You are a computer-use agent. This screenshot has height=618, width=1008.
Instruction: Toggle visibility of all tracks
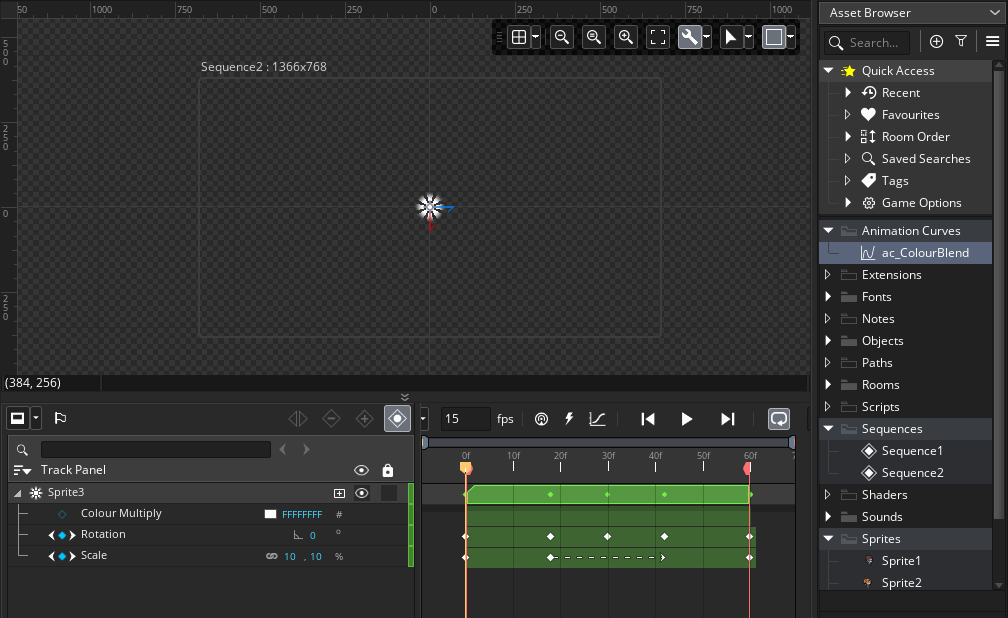(361, 470)
